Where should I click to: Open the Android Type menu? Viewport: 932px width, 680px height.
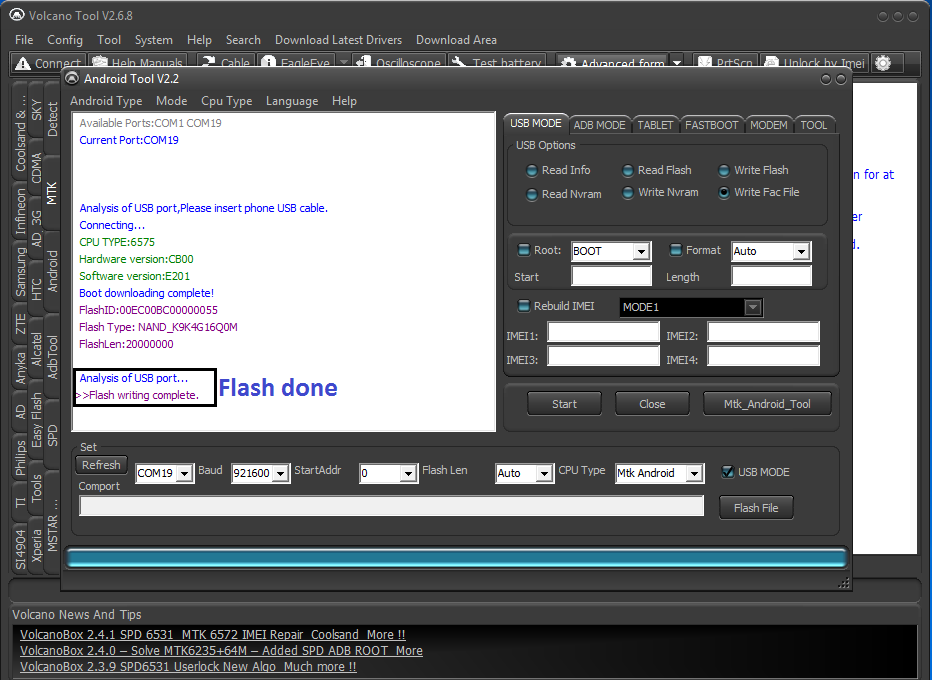[106, 101]
